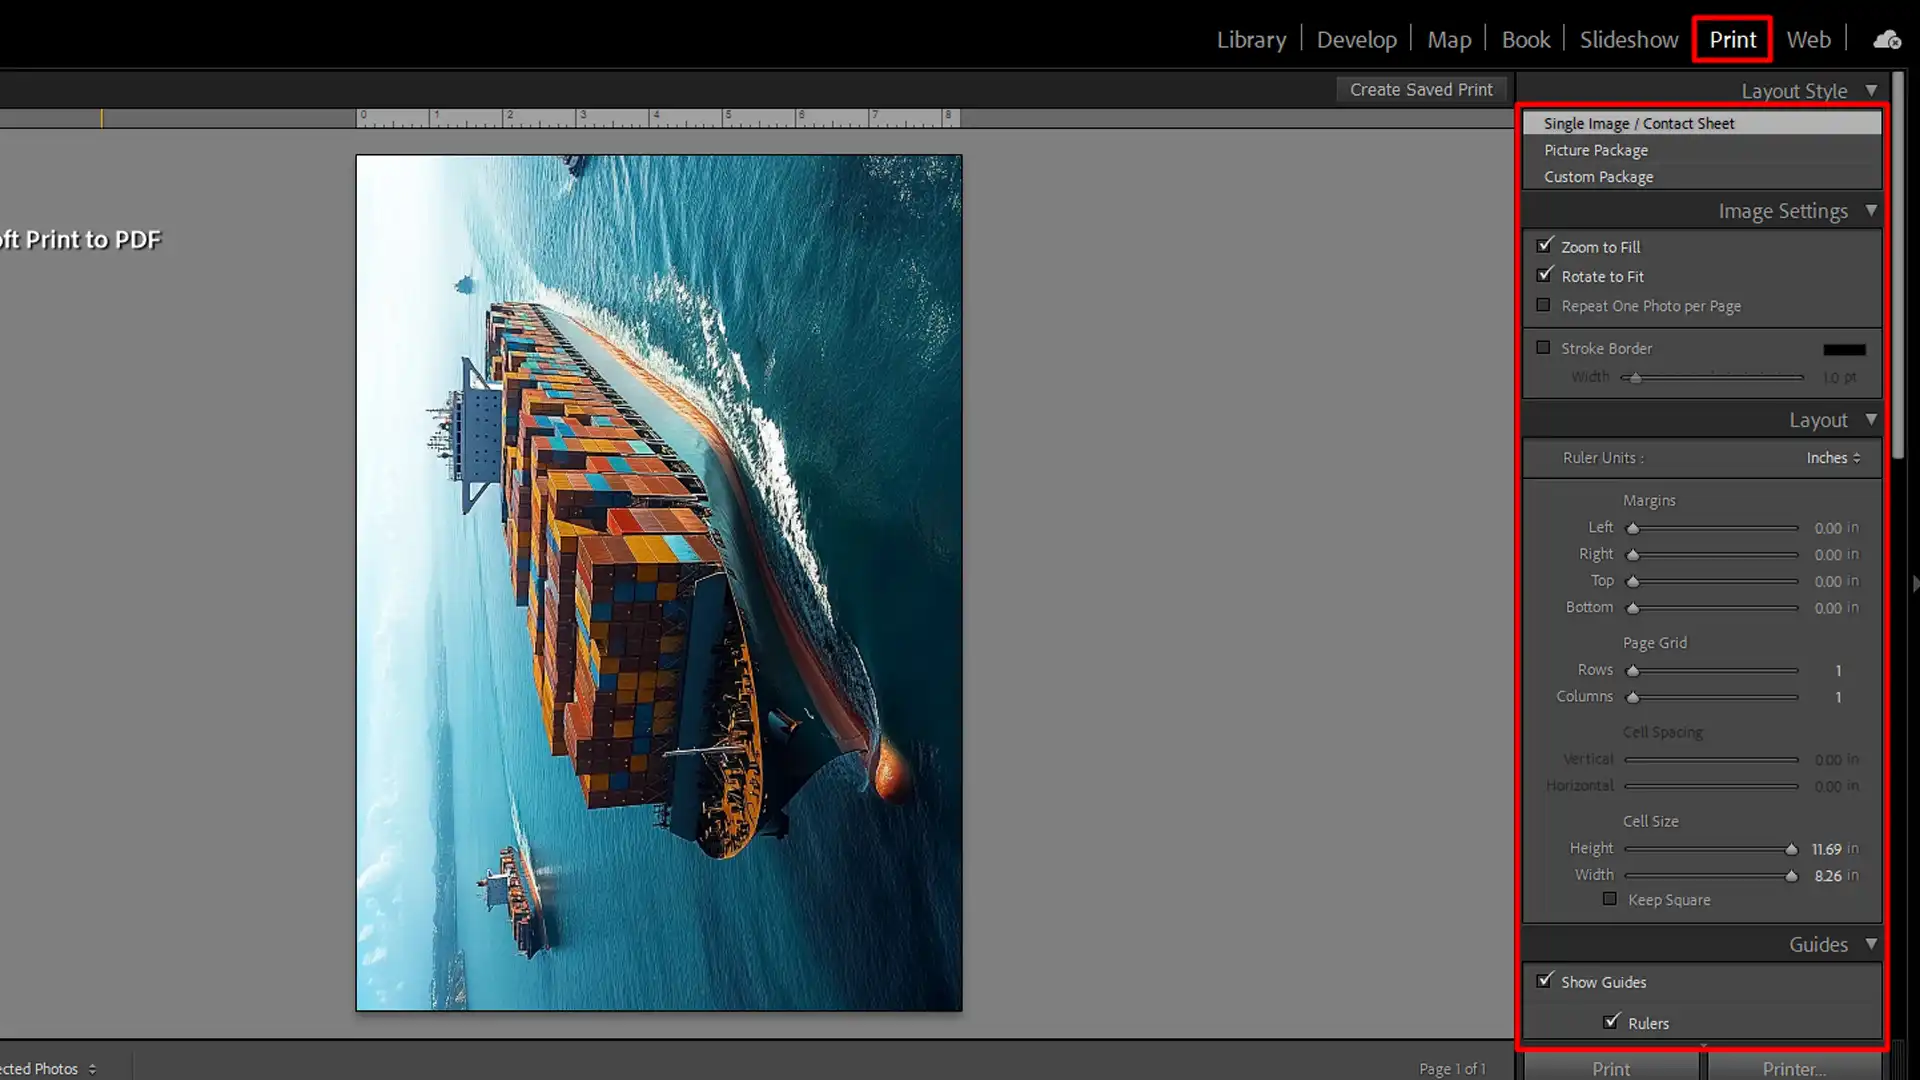The width and height of the screenshot is (1920, 1080).
Task: Choose Picture Package layout style
Action: tap(1702, 150)
